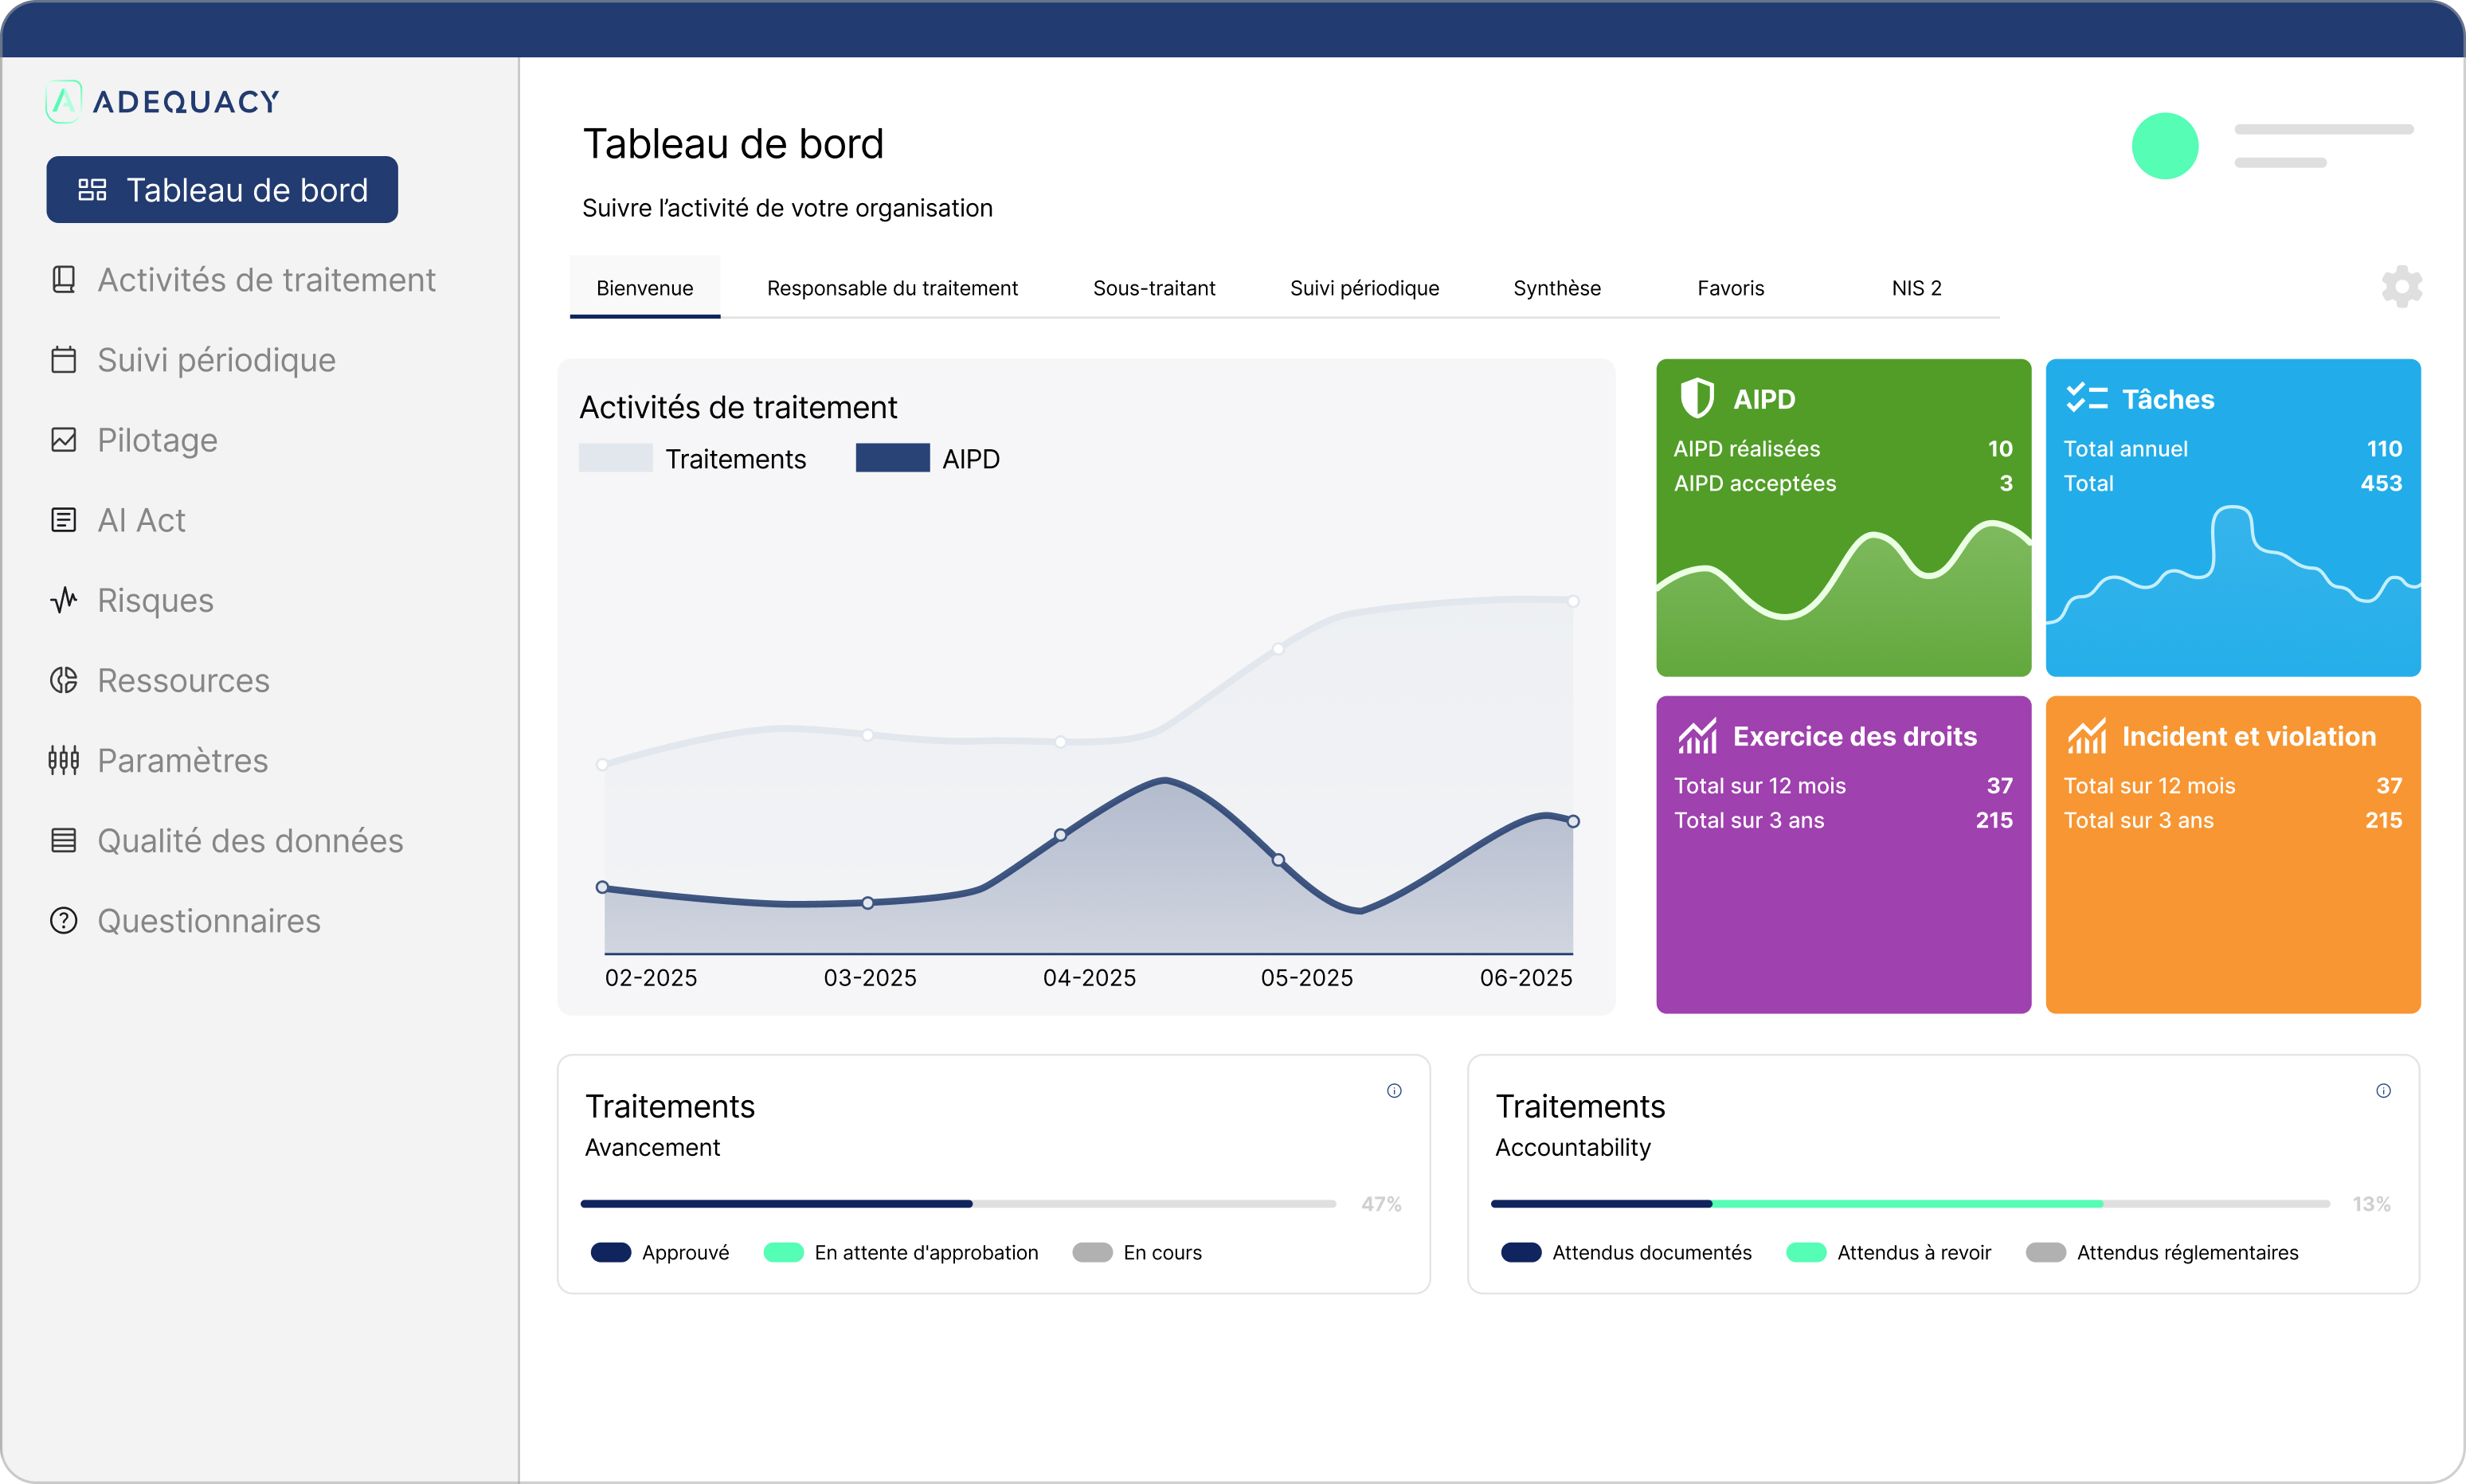Click the checklist icon on the Tâches tile

[x=2086, y=398]
